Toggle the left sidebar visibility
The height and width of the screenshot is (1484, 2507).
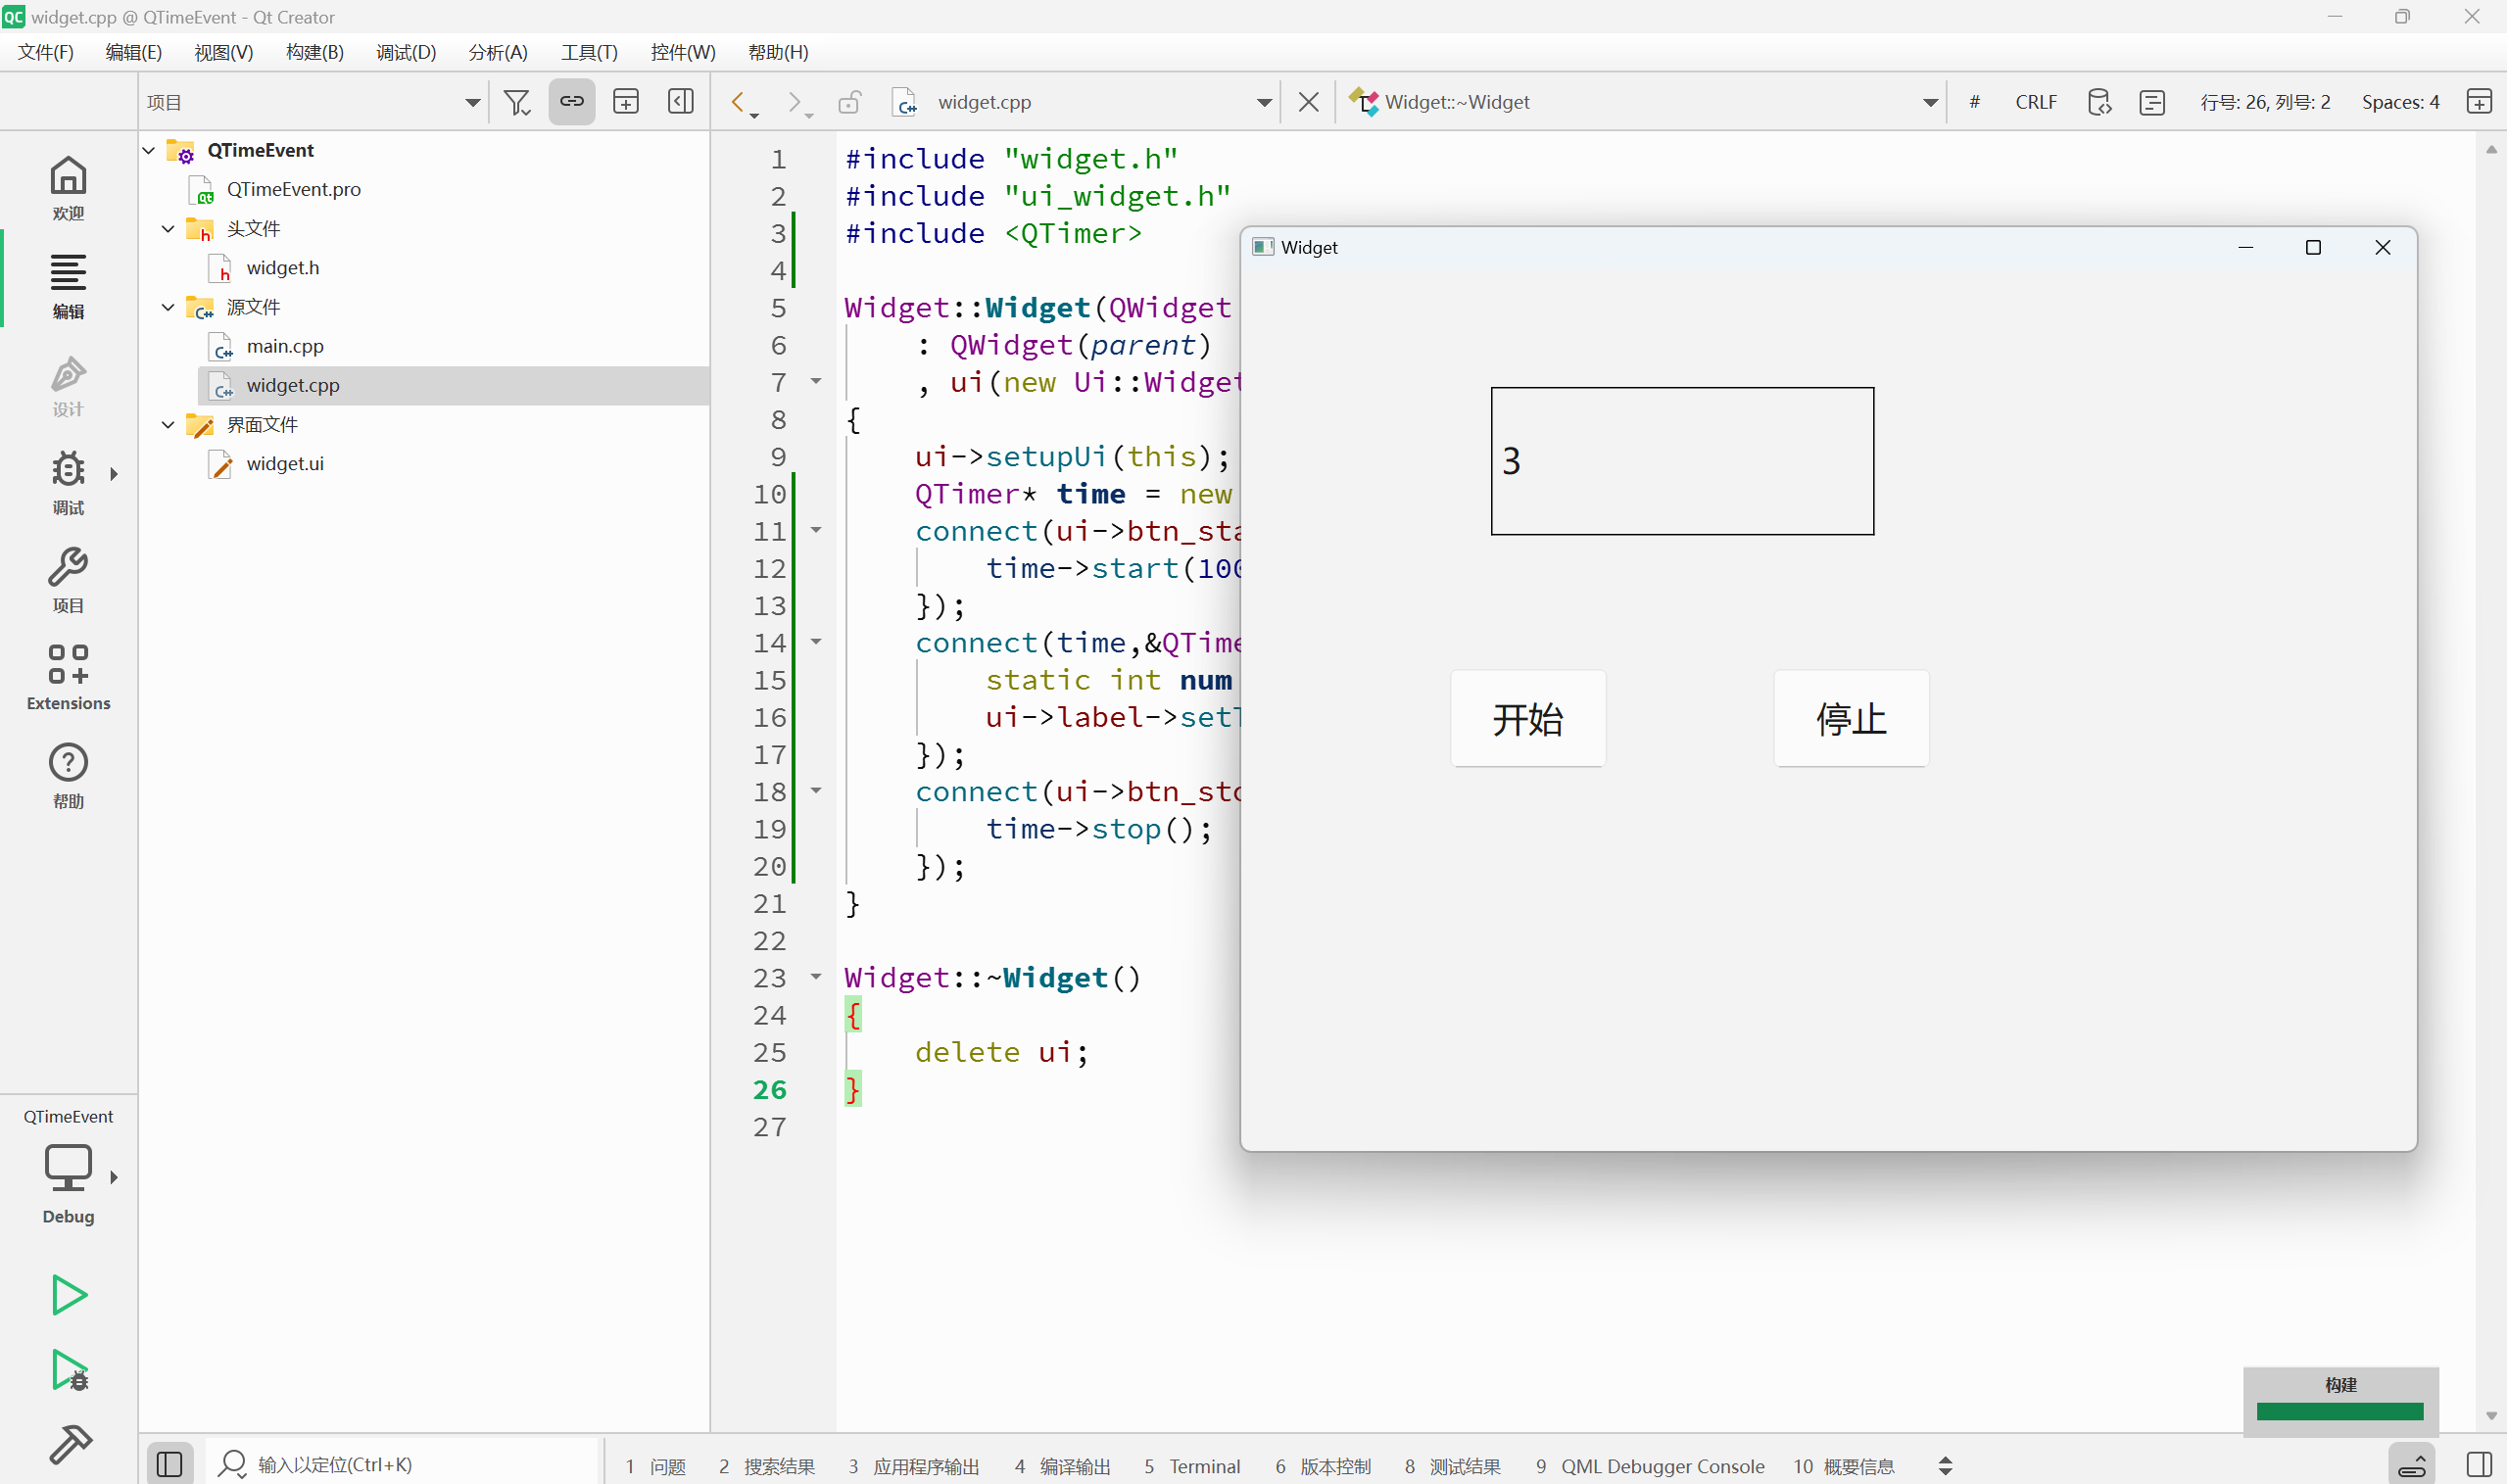169,1464
